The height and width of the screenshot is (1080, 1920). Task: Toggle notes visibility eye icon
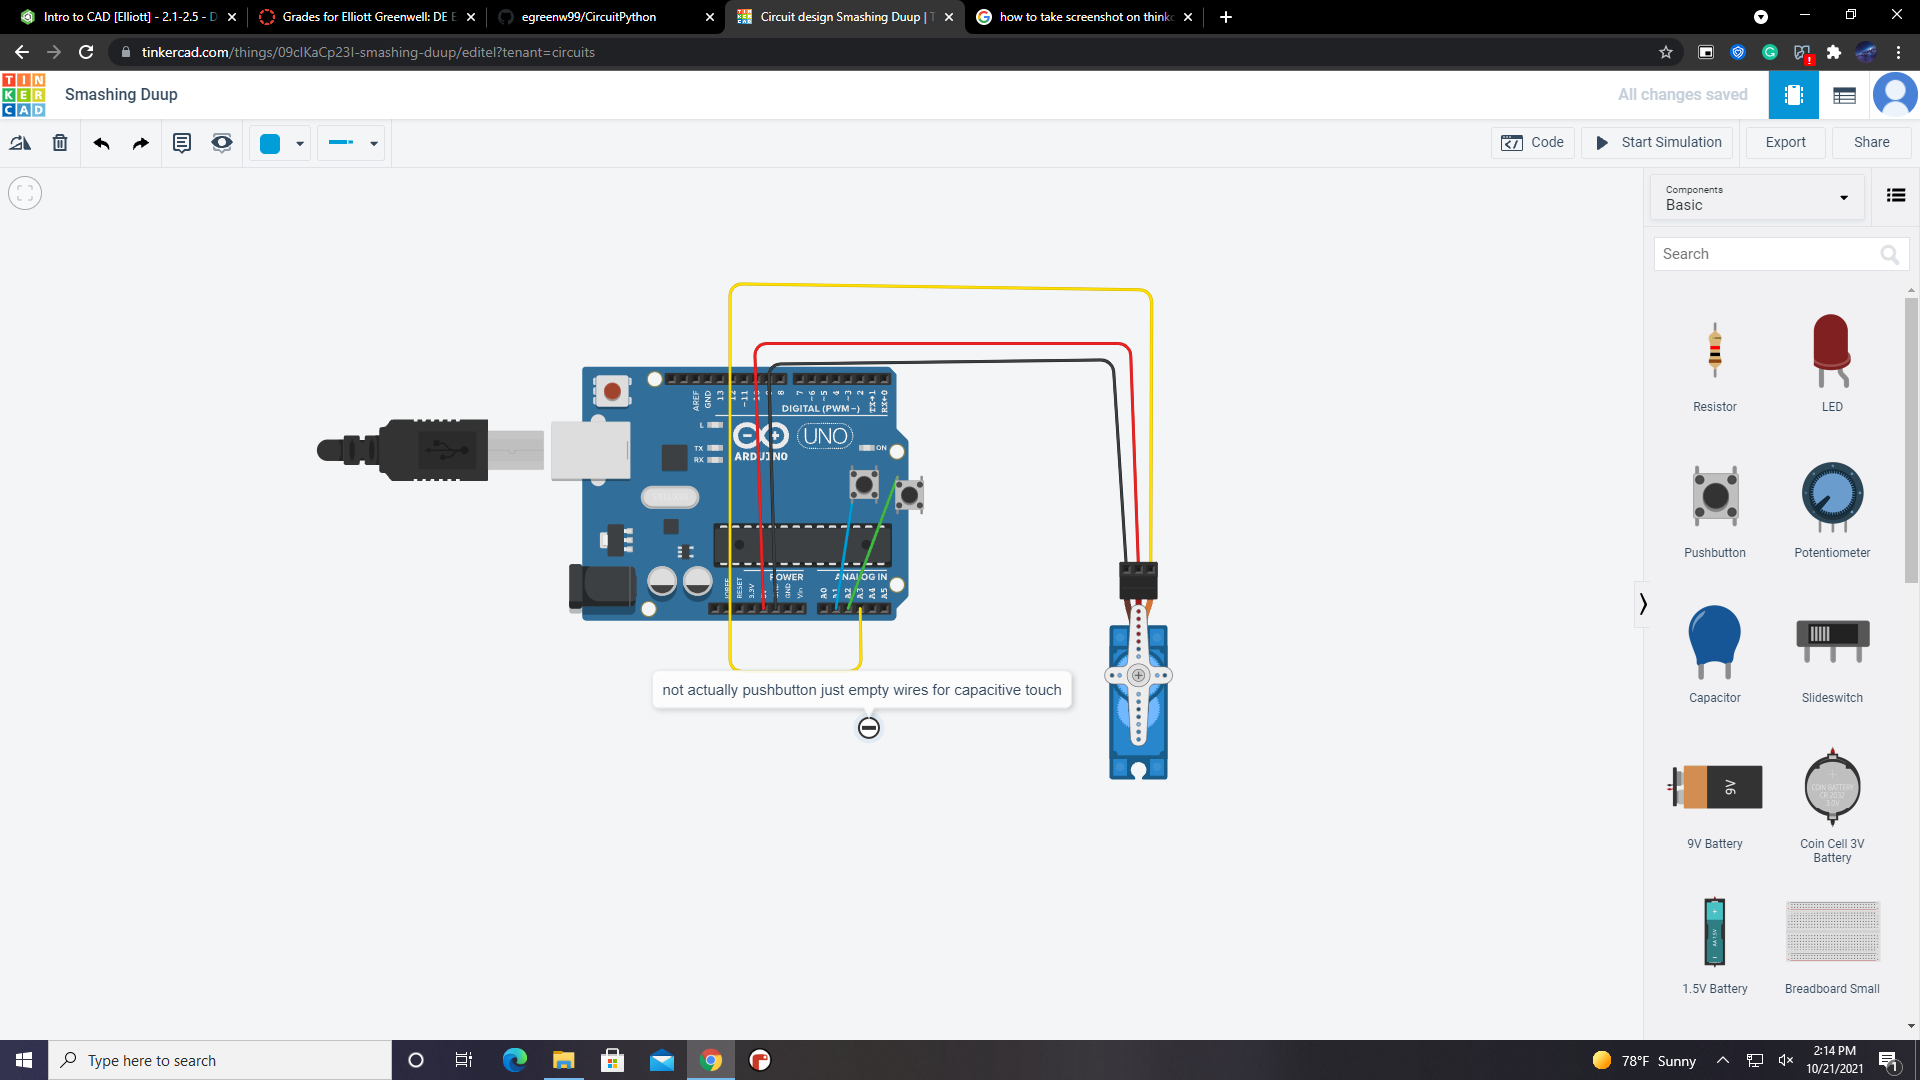[222, 143]
